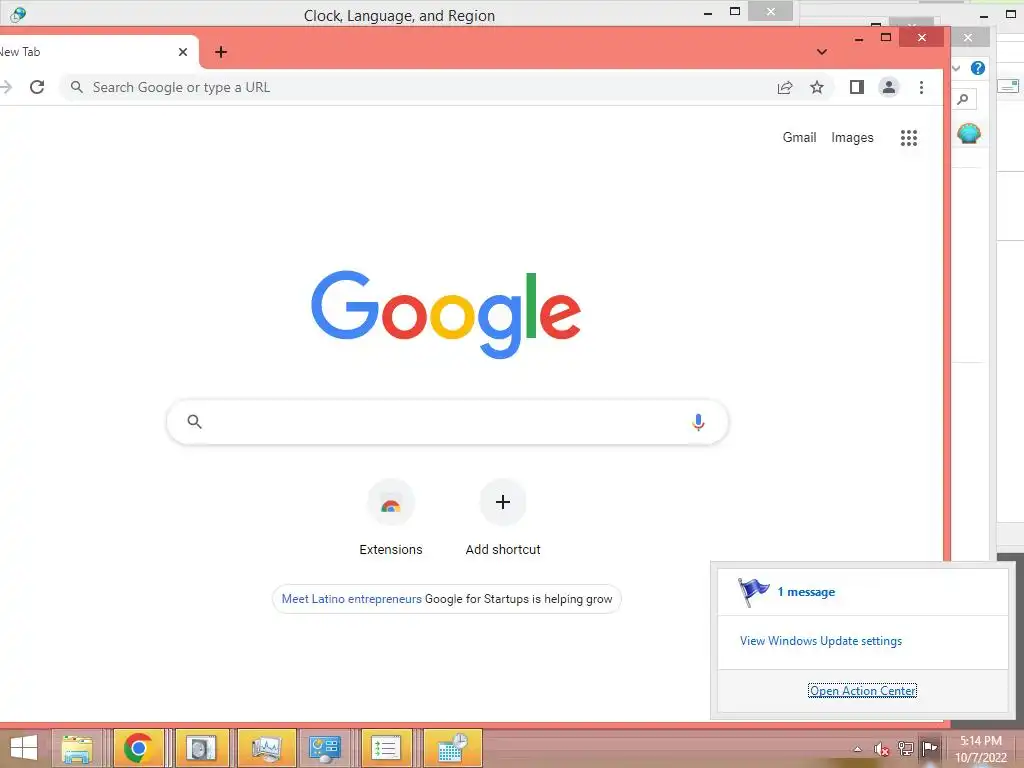
Task: Maximize the Clock, Language, and Region window
Action: click(735, 11)
